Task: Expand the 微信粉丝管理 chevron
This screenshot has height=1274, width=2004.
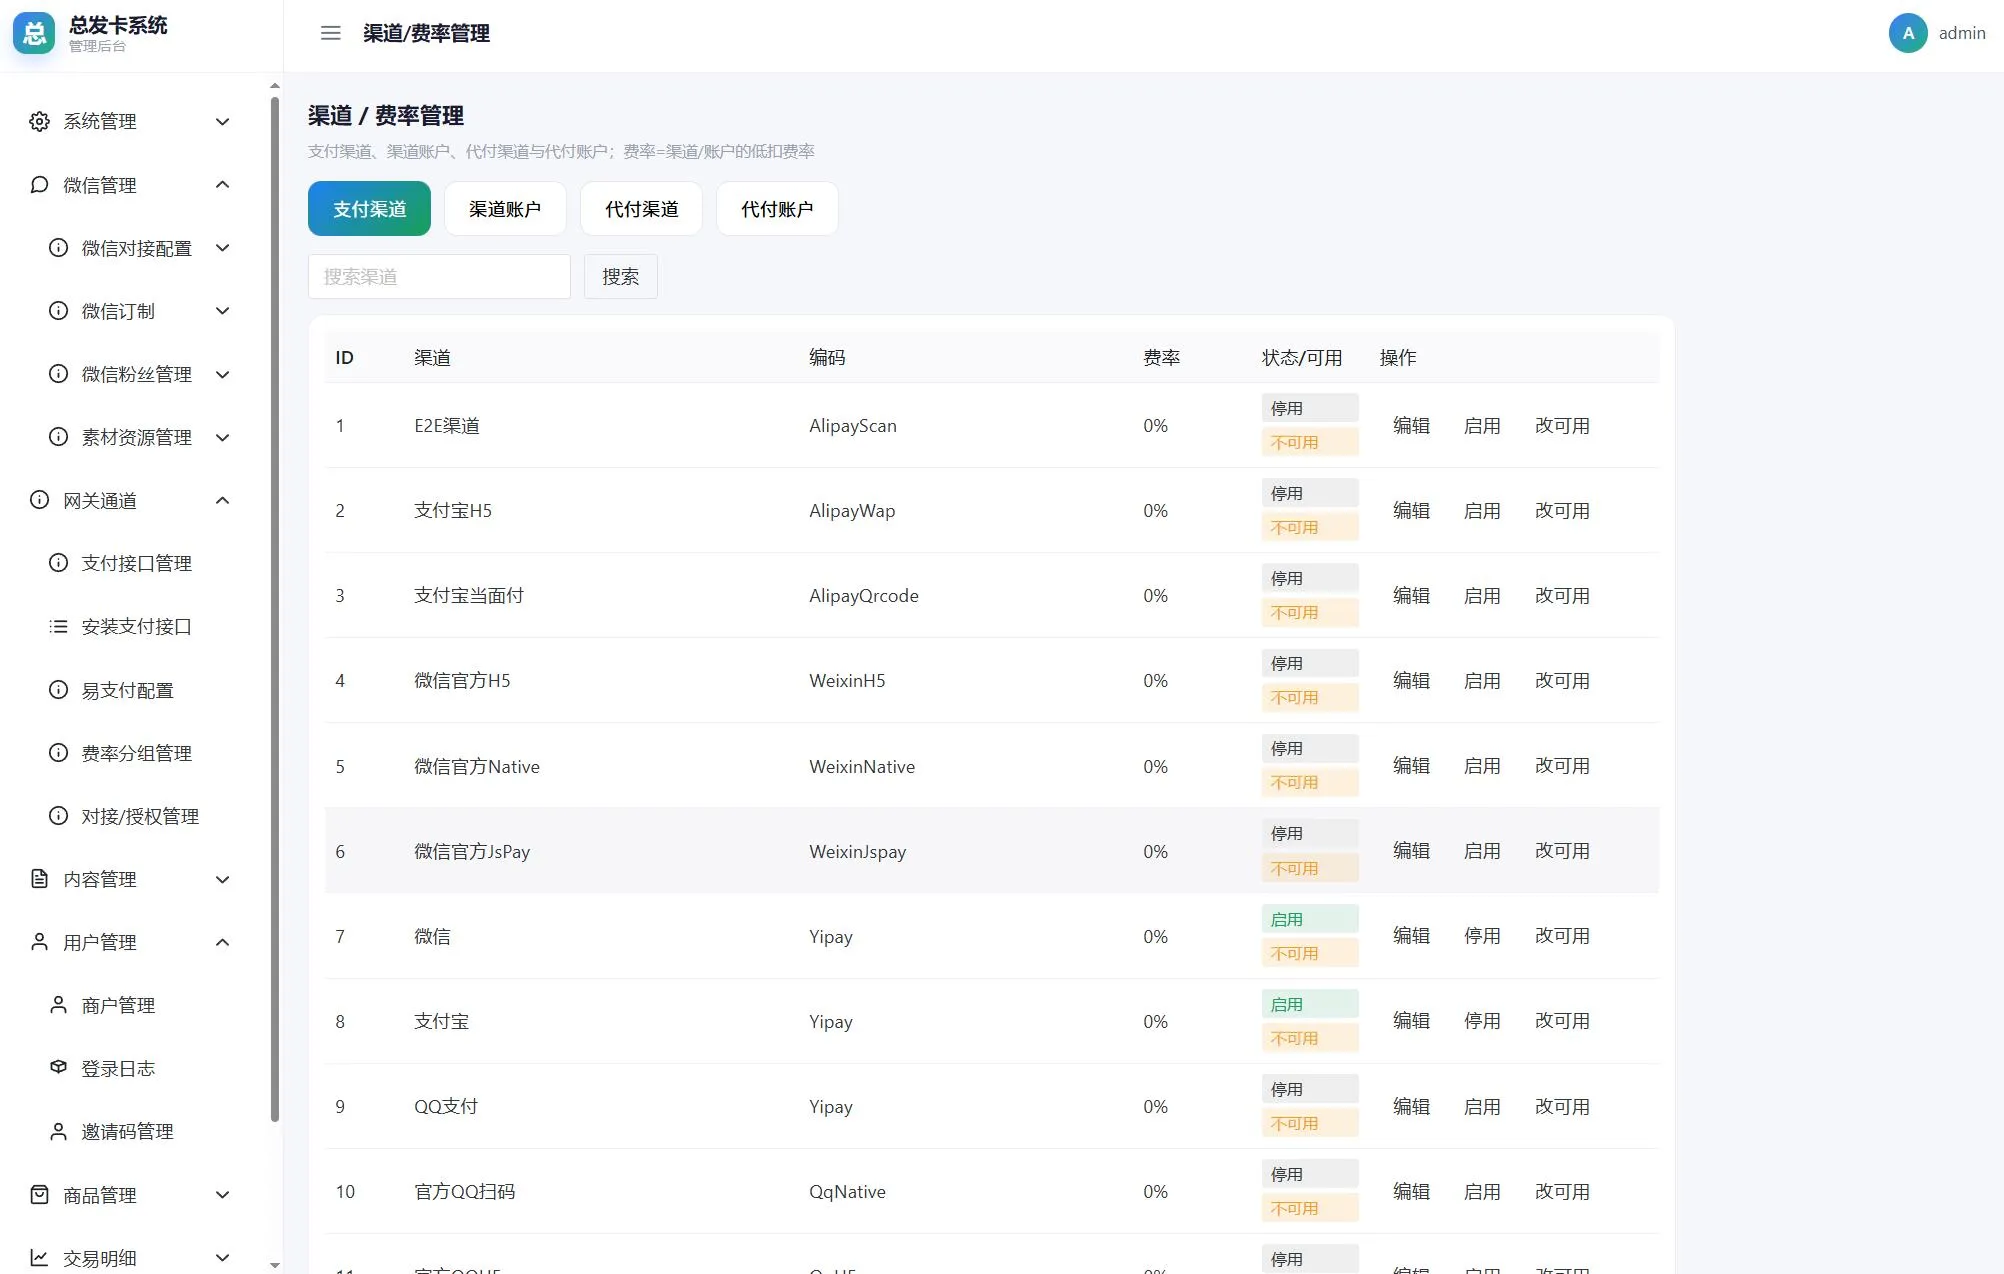Action: (223, 375)
